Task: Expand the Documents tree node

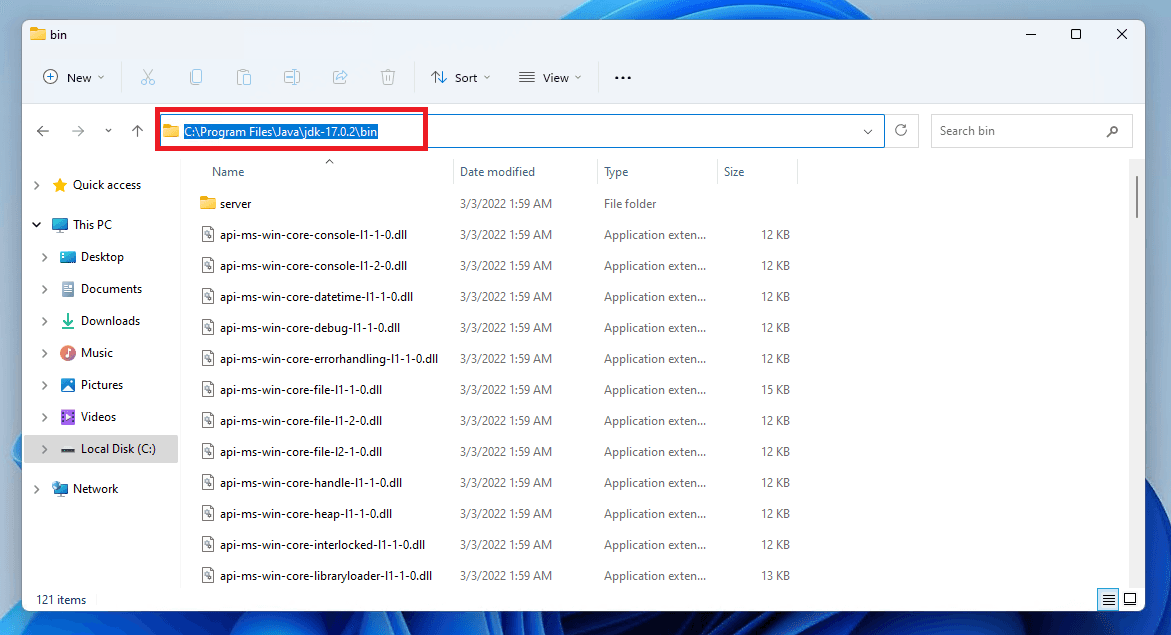Action: pos(45,289)
